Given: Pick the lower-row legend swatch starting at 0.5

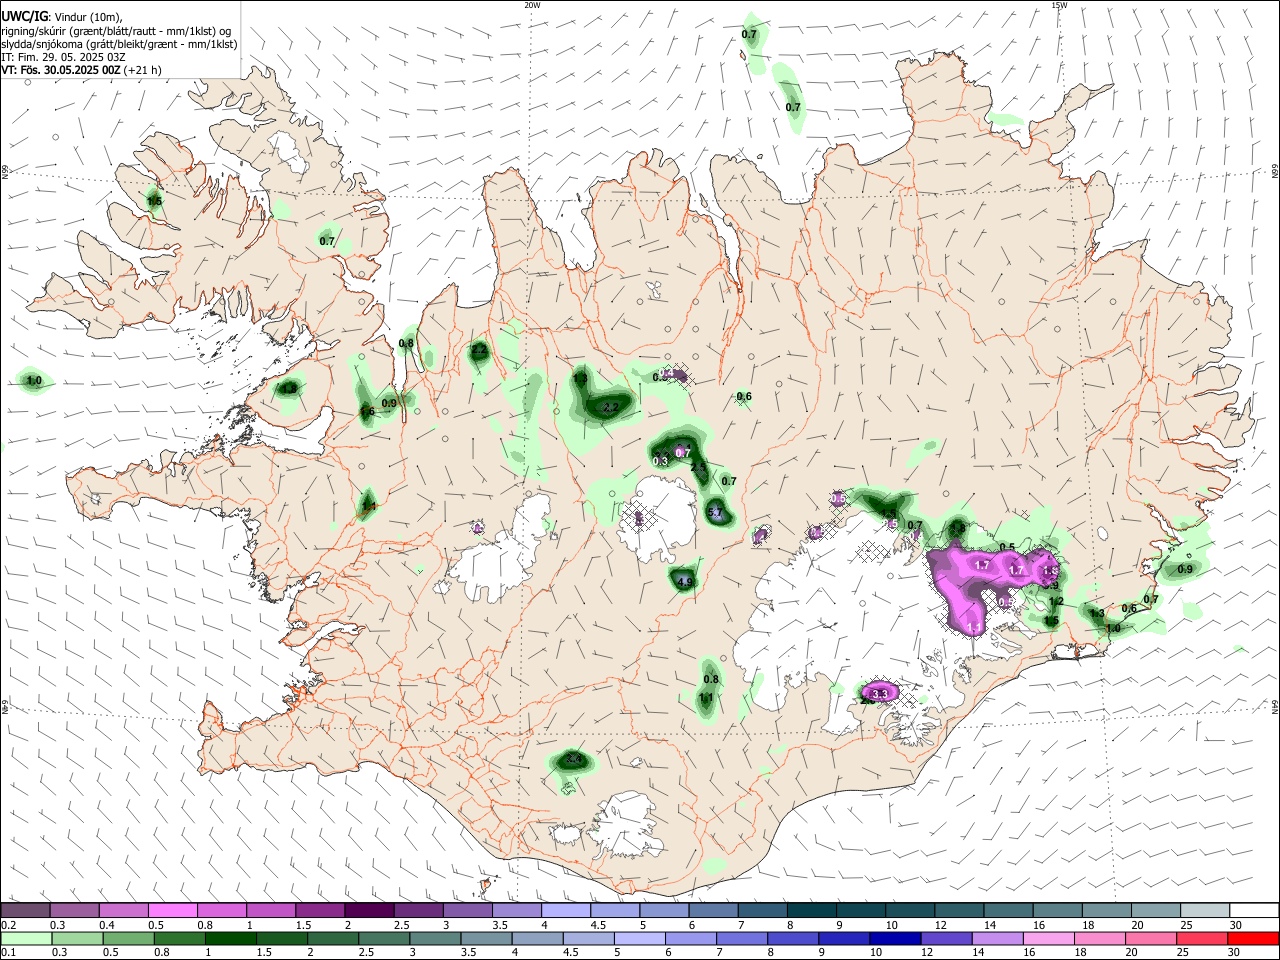Looking at the screenshot, I should (128, 938).
